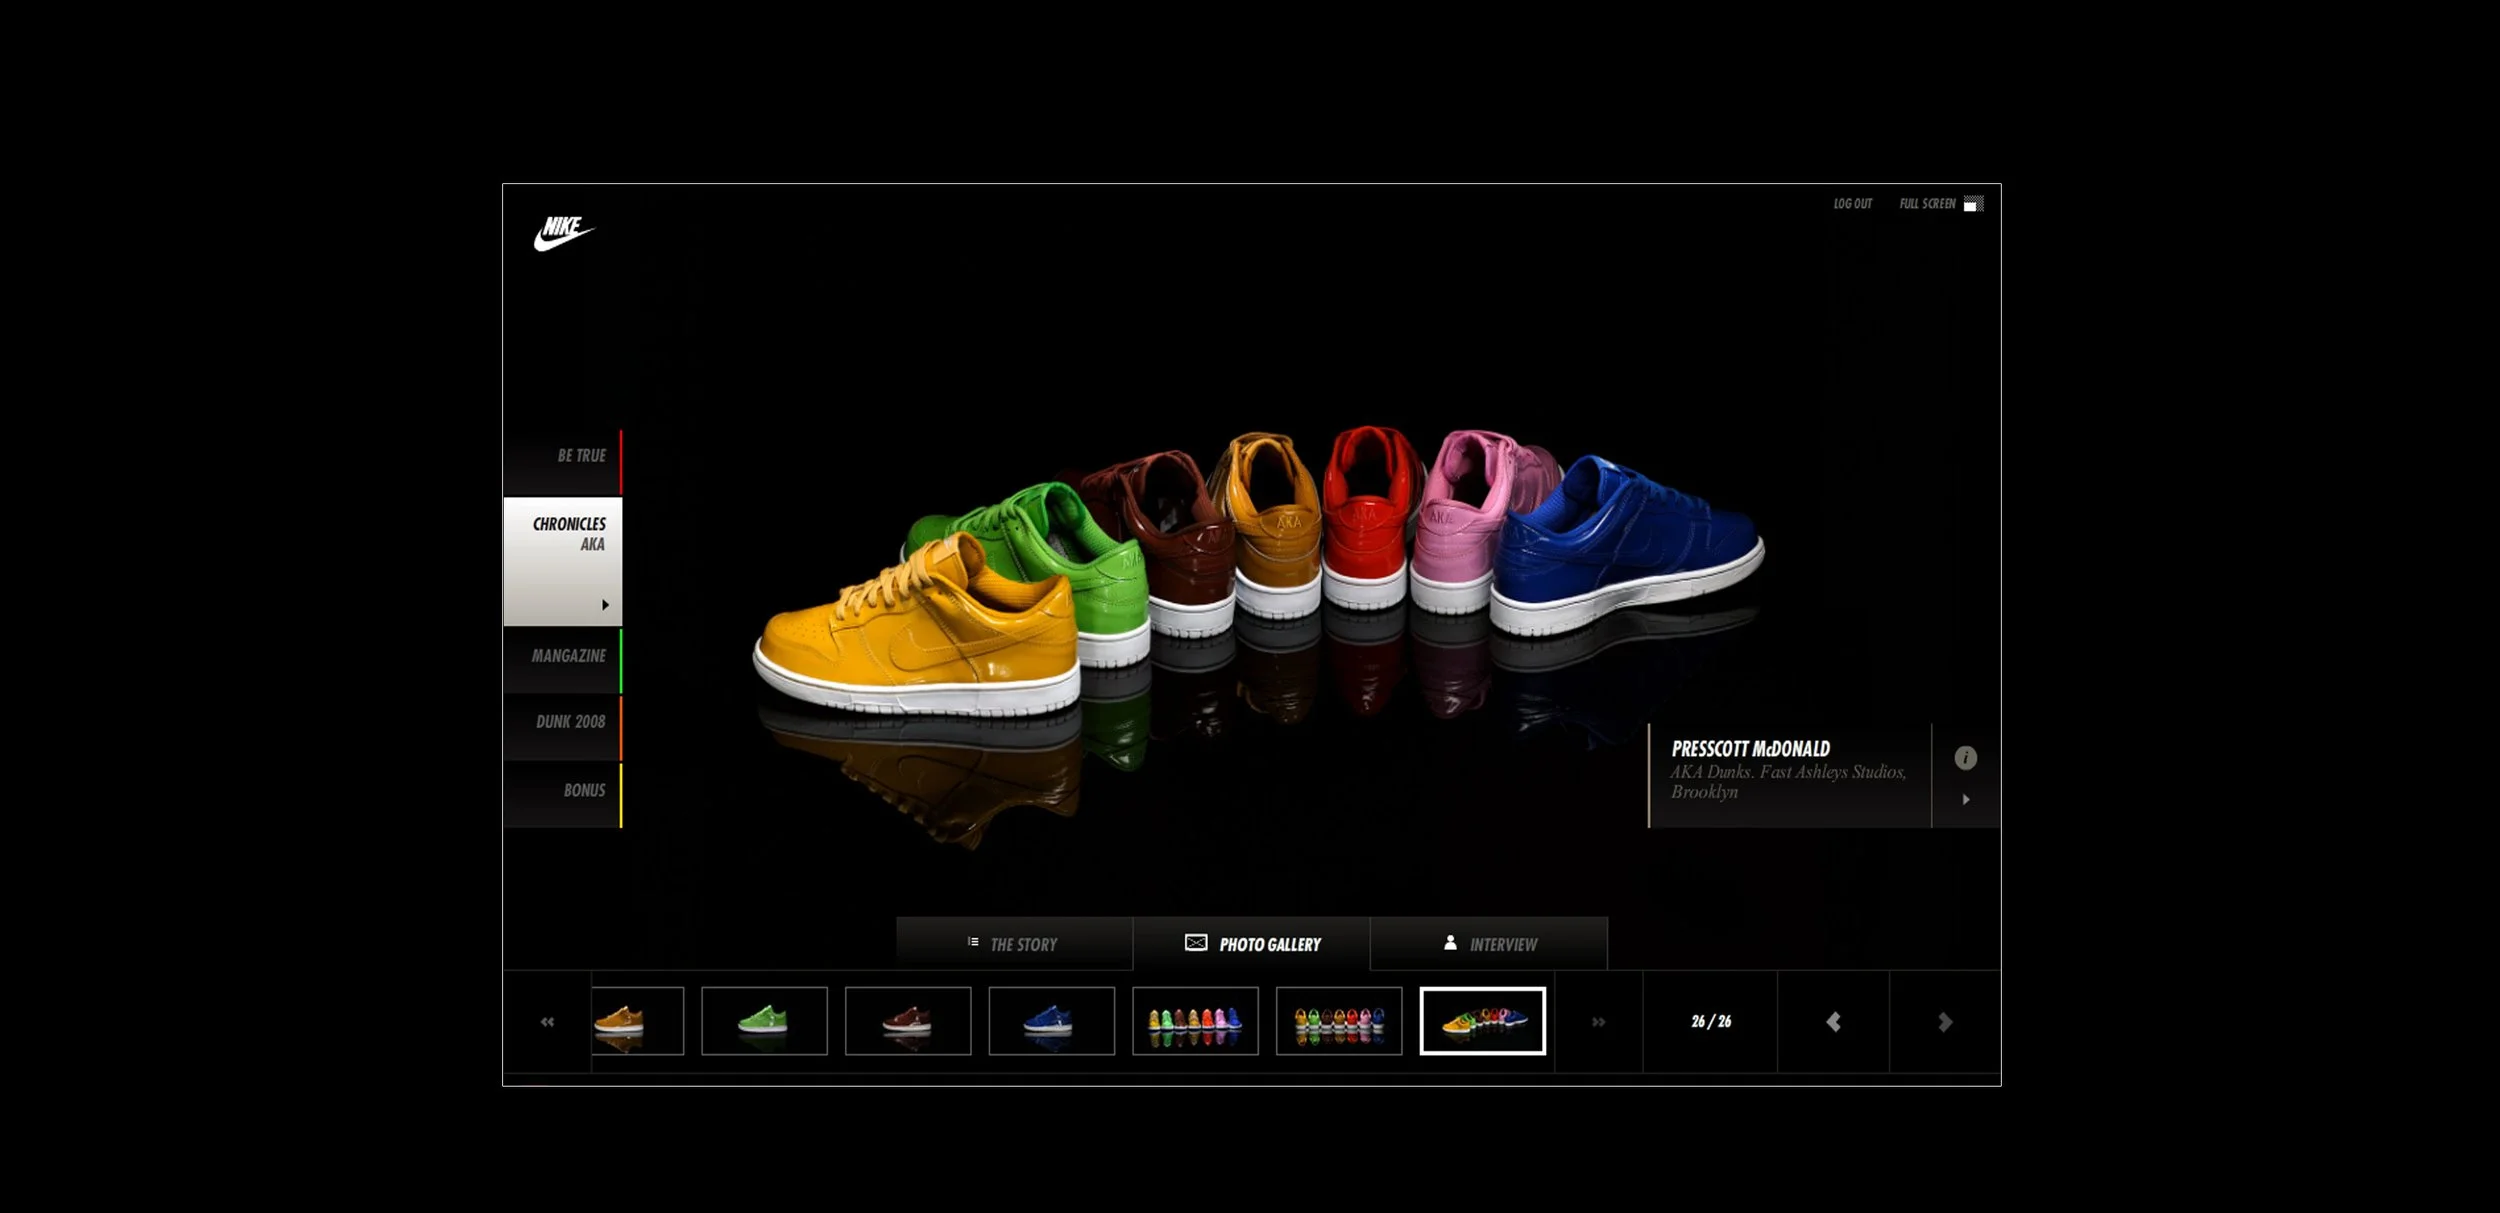Skip thumbnails backward with double-left arrows
This screenshot has height=1213, width=2500.
[547, 1022]
